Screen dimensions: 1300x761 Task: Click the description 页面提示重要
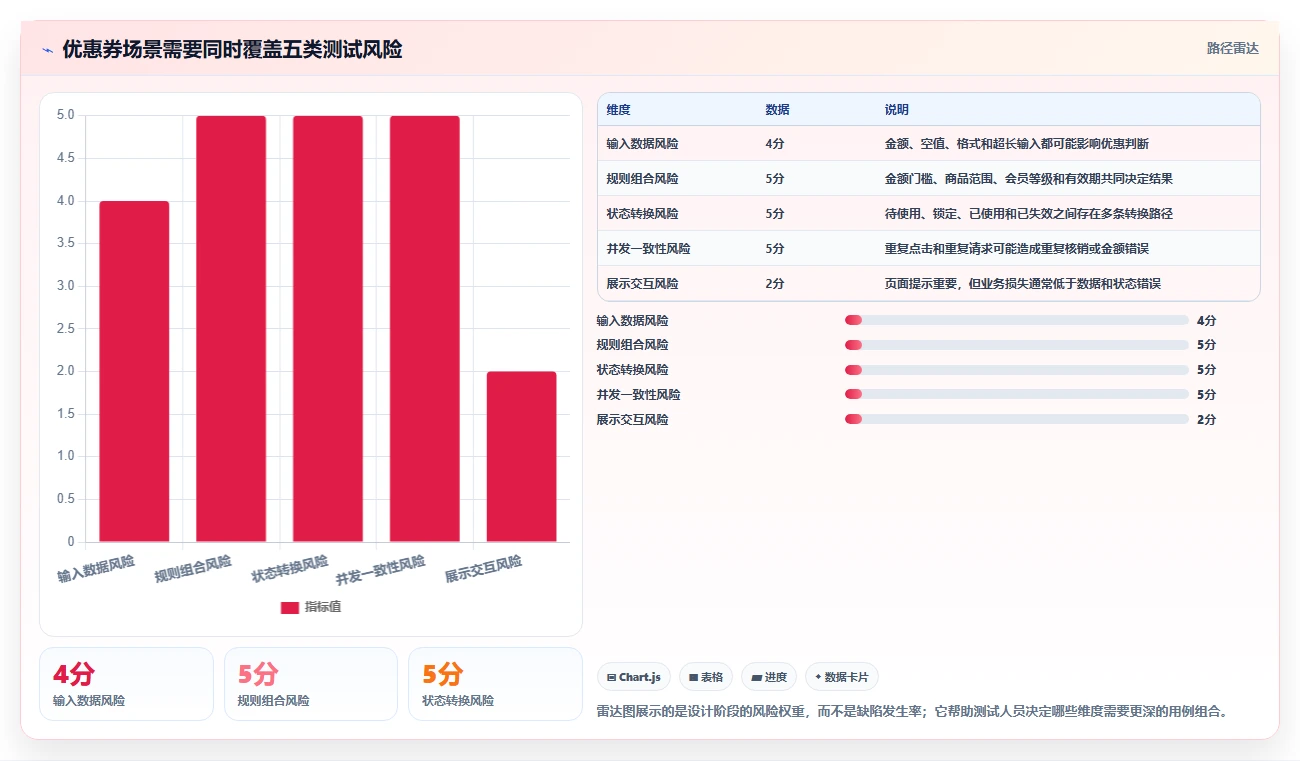[x=1023, y=284]
